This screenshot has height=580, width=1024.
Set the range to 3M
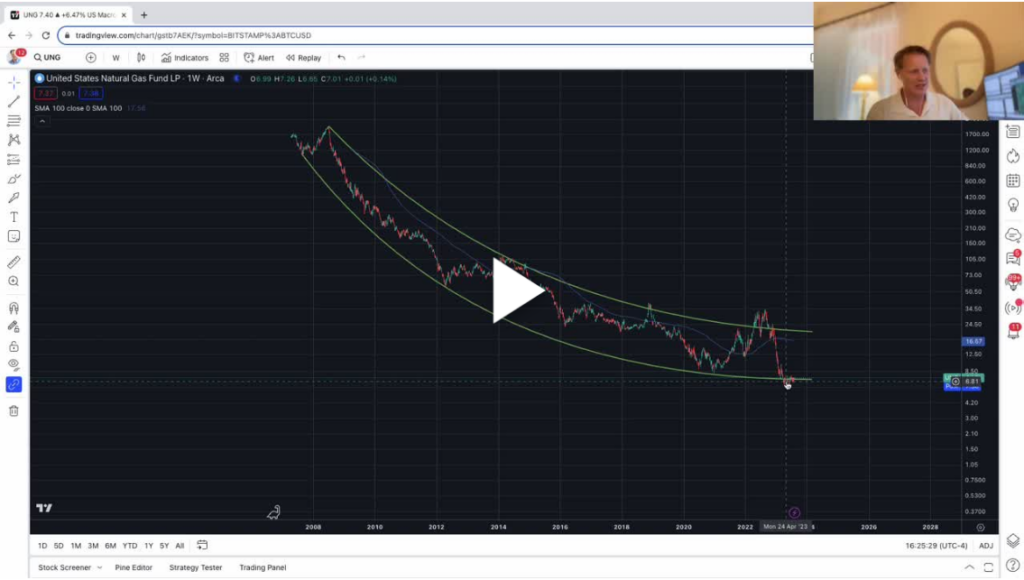[93, 545]
